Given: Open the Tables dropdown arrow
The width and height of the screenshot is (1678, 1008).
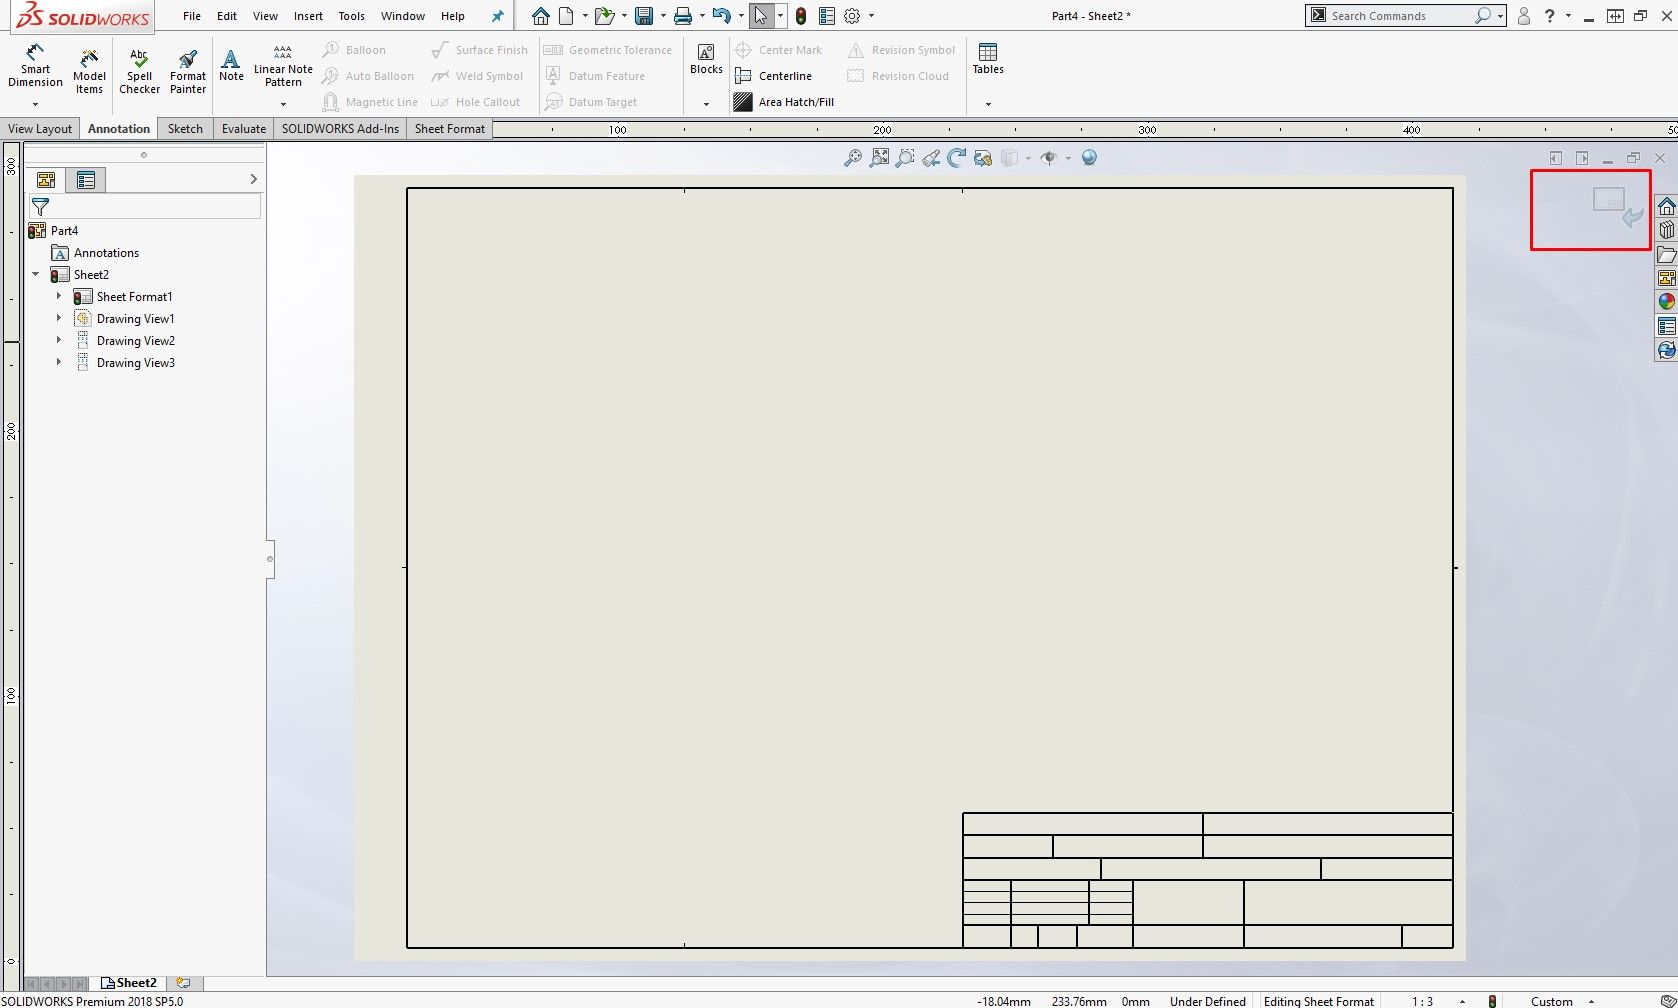Looking at the screenshot, I should click(988, 102).
